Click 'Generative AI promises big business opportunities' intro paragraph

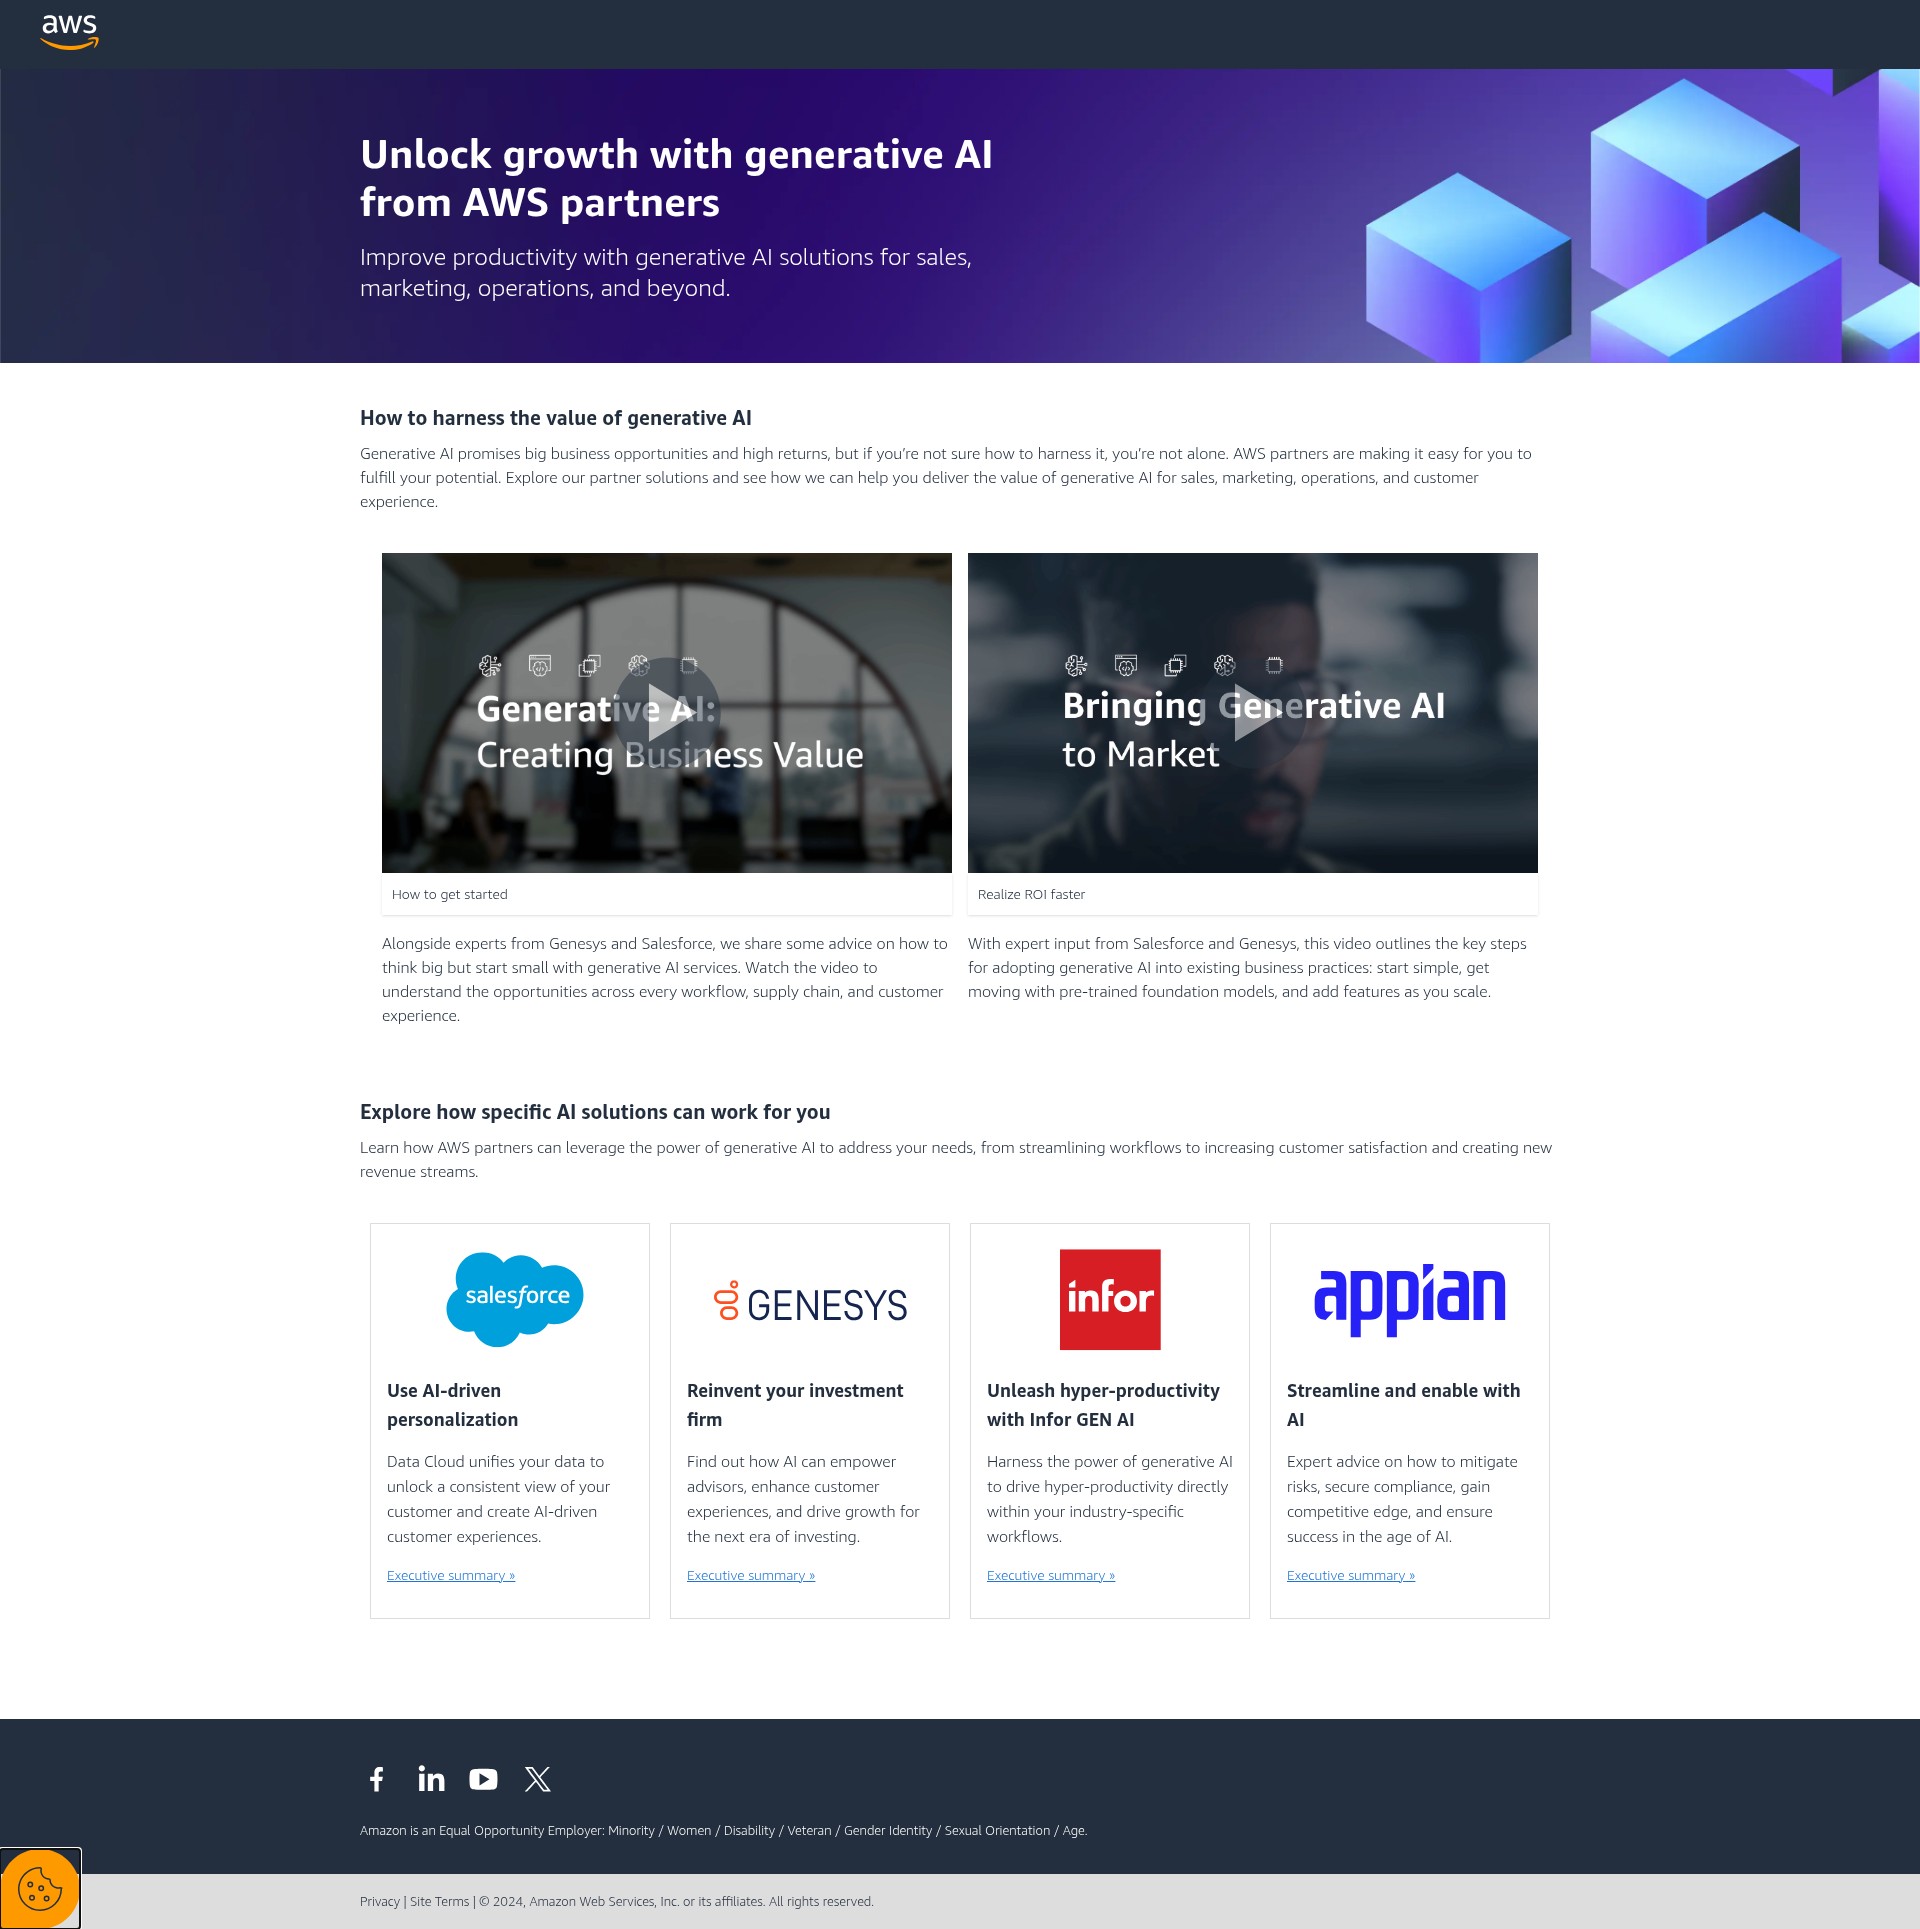[x=946, y=477]
